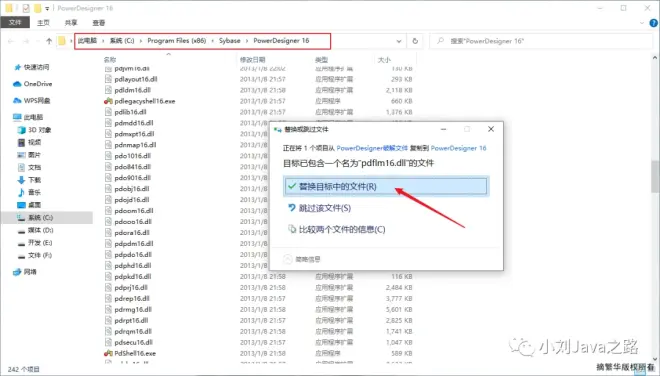The width and height of the screenshot is (660, 376).
Task: Click the back navigation arrow
Action: pos(11,41)
